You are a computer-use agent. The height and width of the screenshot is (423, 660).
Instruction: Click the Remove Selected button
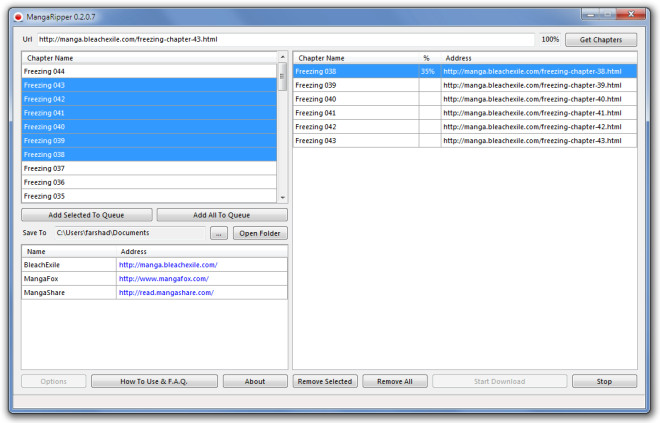pos(325,381)
